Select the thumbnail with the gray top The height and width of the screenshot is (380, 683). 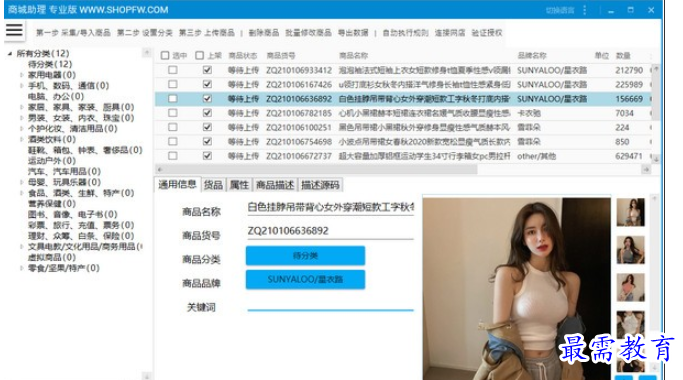click(x=630, y=250)
